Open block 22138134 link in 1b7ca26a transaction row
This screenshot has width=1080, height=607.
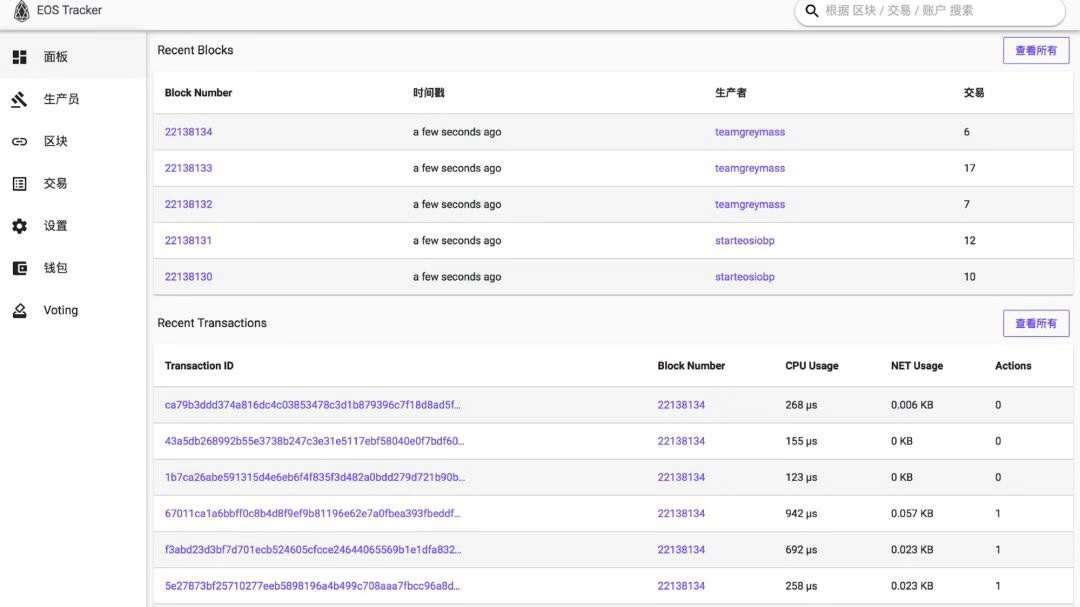click(x=681, y=477)
